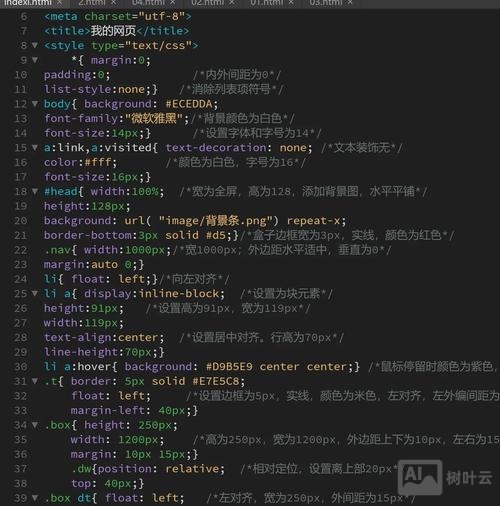Click line number 6 in the gutter
The height and width of the screenshot is (506, 500).
click(24, 16)
